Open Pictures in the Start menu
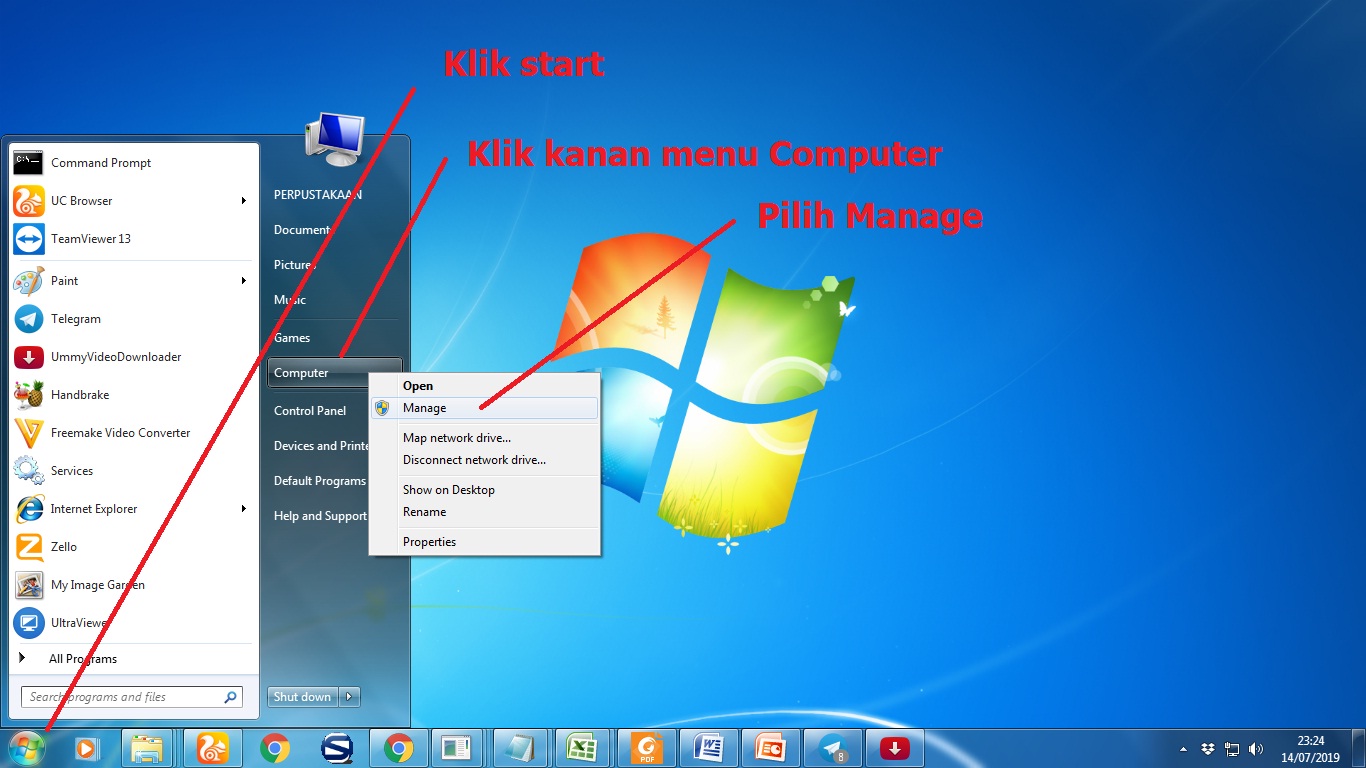 tap(295, 265)
